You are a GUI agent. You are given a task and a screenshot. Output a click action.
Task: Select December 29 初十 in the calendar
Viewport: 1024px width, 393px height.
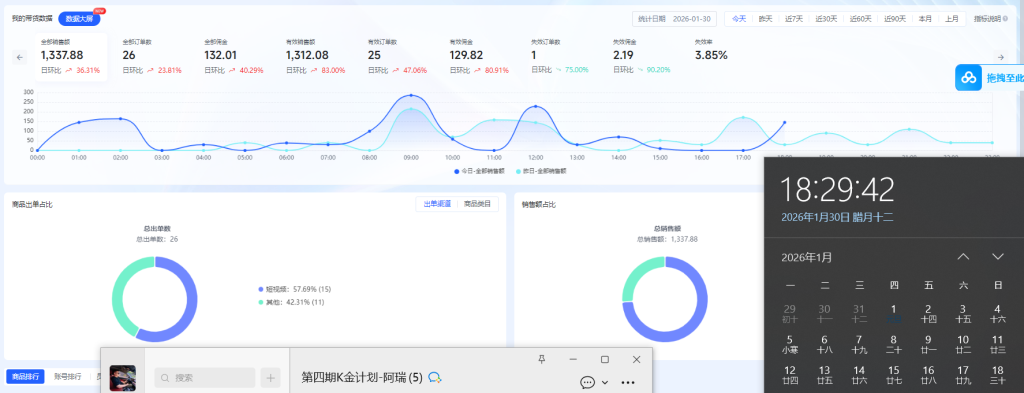[x=790, y=313]
